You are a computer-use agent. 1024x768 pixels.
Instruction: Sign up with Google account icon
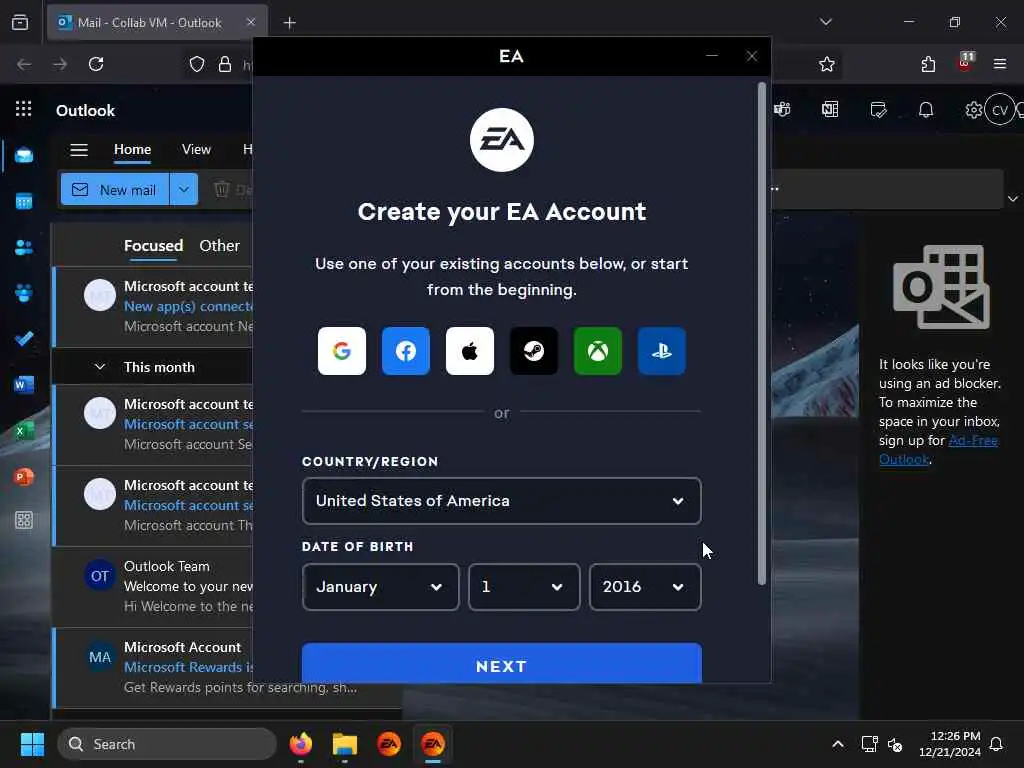click(x=342, y=351)
